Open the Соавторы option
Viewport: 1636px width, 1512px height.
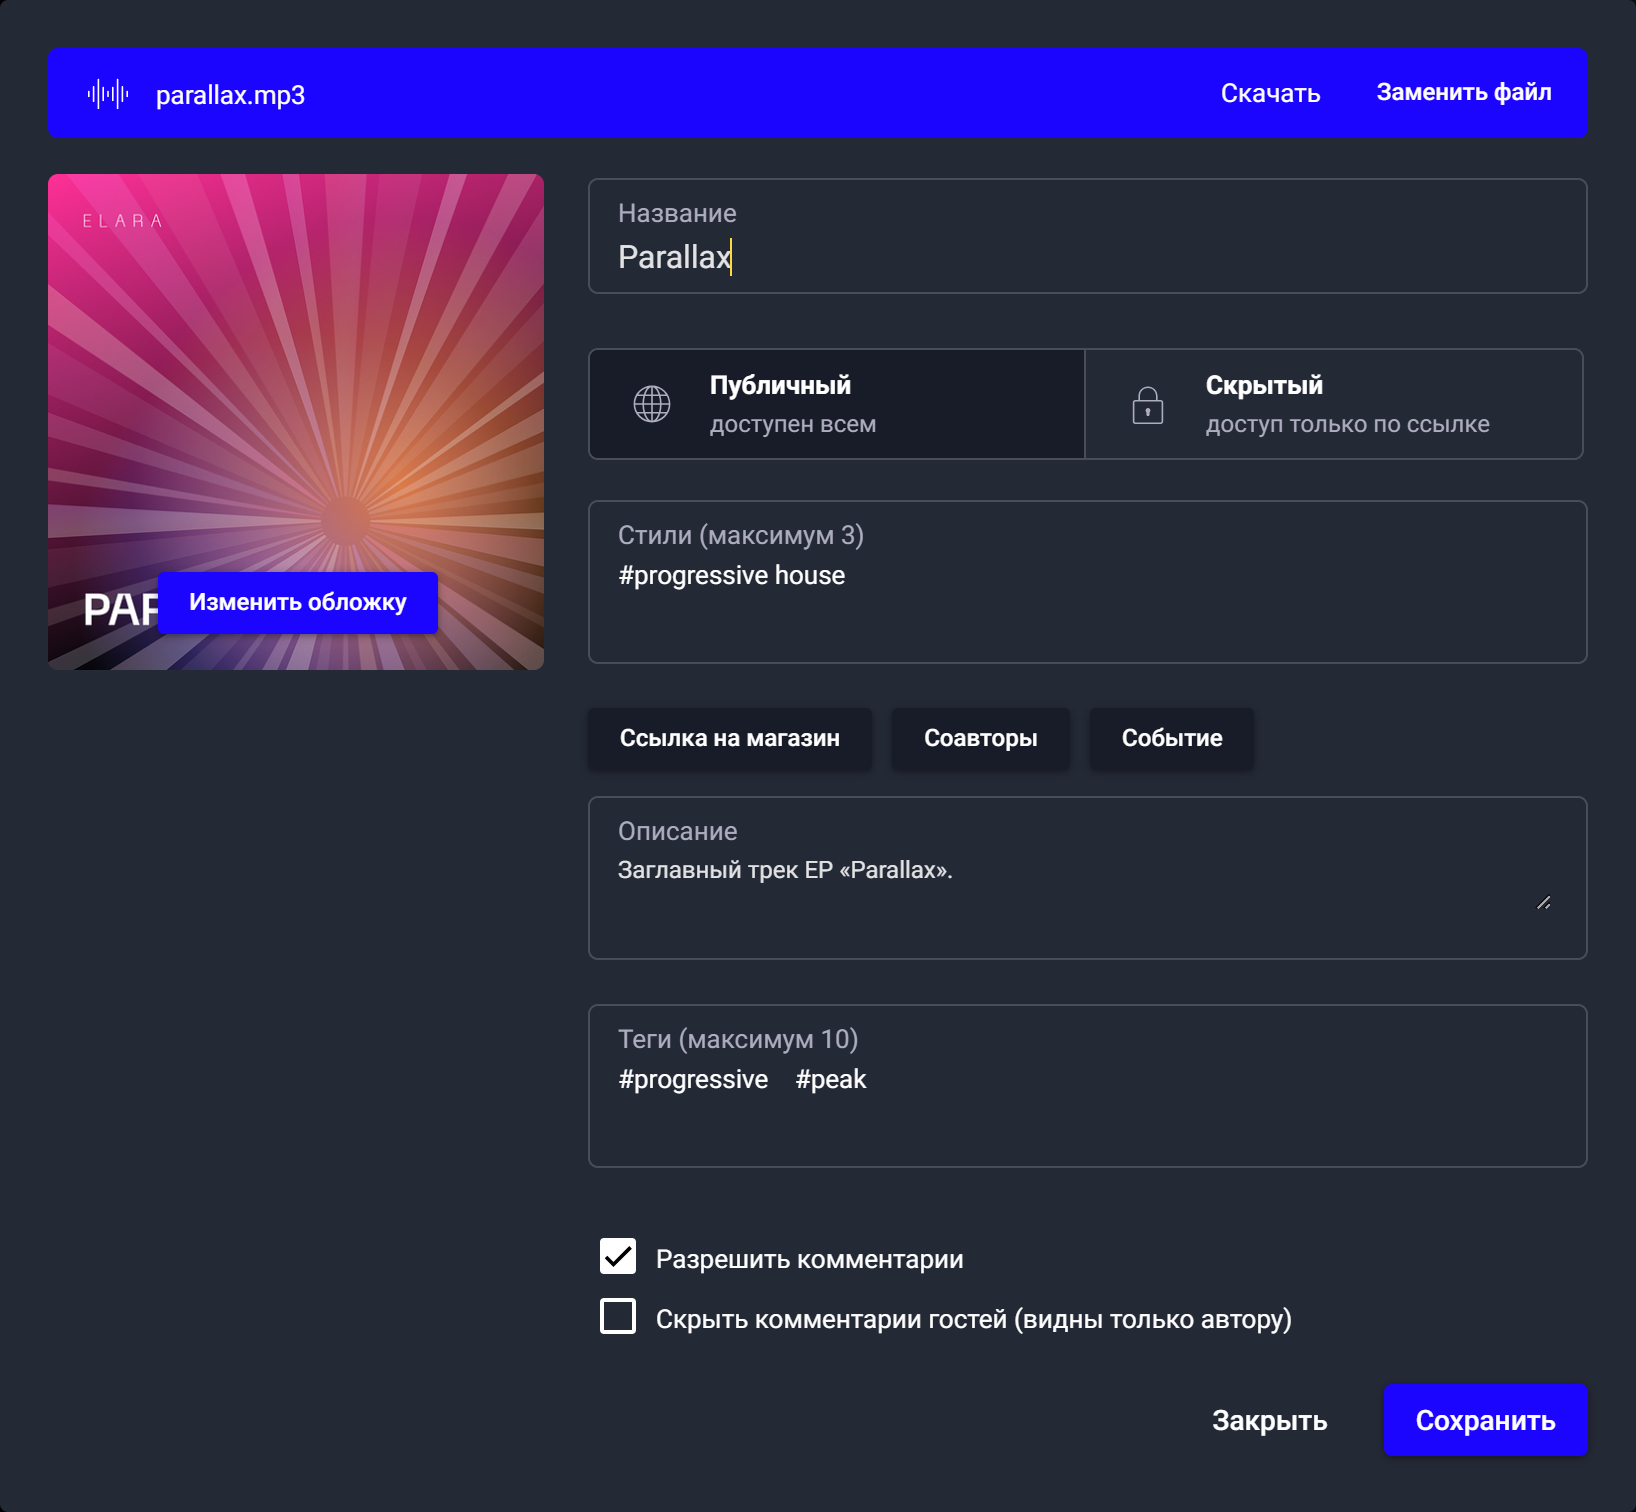pos(981,738)
